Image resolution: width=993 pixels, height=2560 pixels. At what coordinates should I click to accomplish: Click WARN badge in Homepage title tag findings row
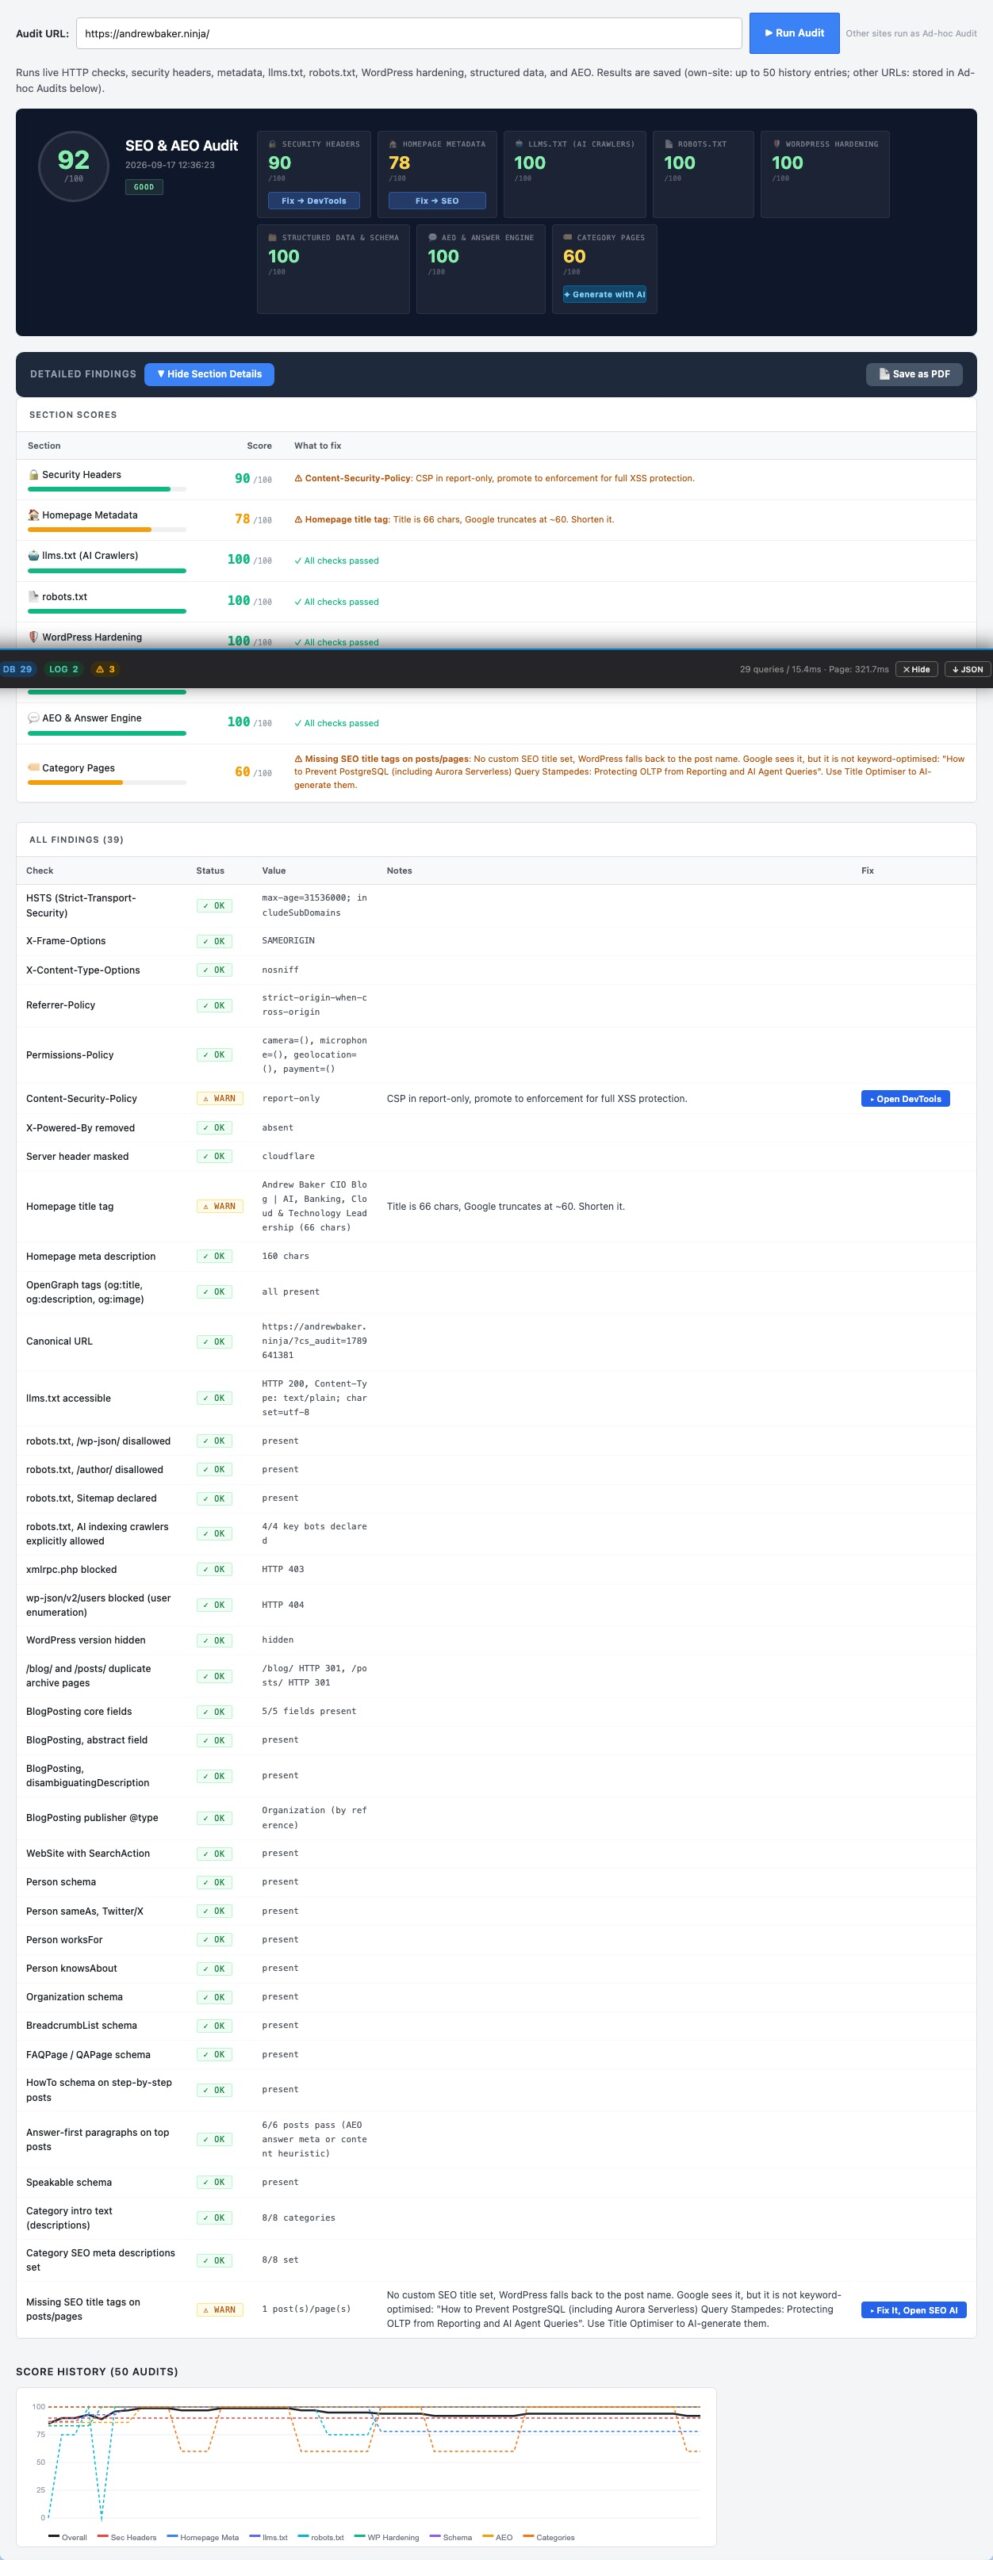220,1206
